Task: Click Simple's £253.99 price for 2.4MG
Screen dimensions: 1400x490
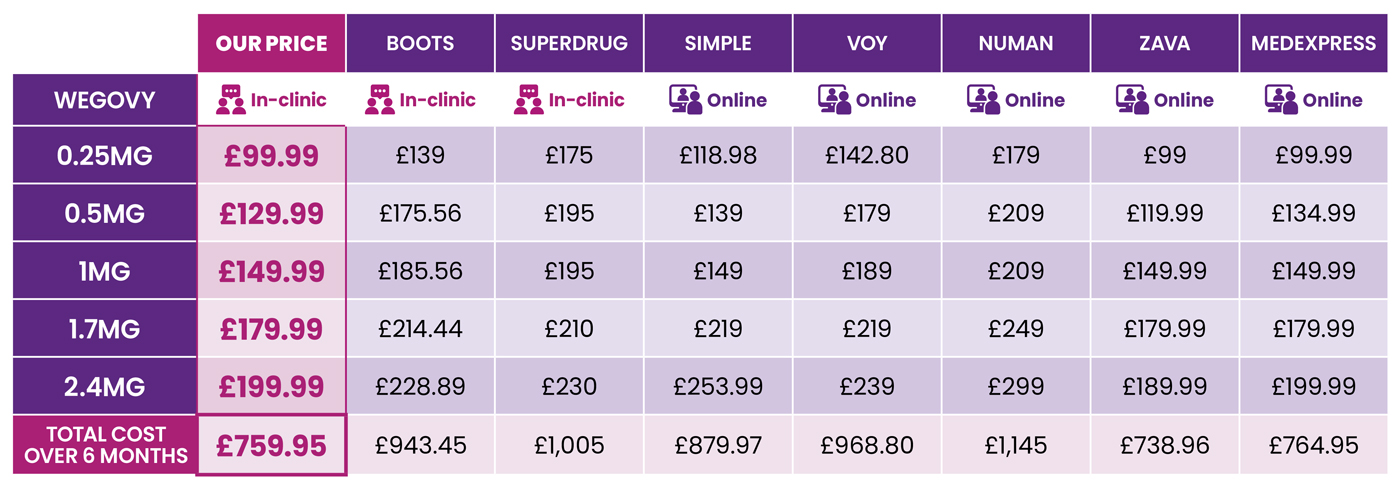Action: [x=718, y=385]
